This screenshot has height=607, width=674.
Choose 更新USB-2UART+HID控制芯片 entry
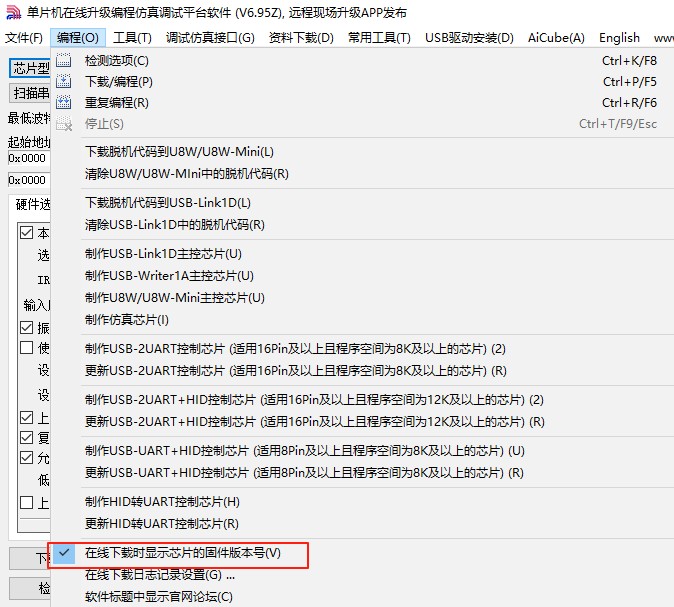pyautogui.click(x=362, y=422)
